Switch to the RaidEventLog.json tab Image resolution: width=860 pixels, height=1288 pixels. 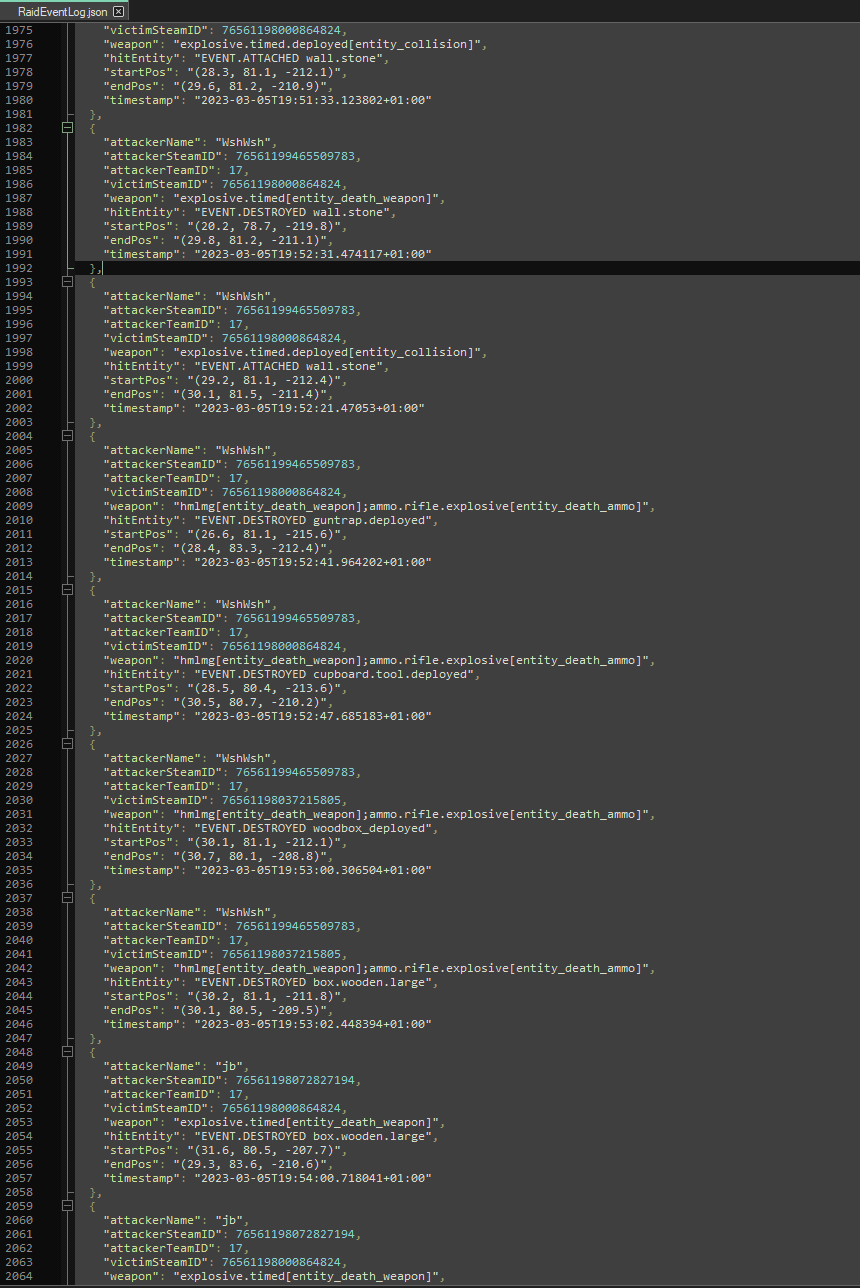tap(64, 11)
